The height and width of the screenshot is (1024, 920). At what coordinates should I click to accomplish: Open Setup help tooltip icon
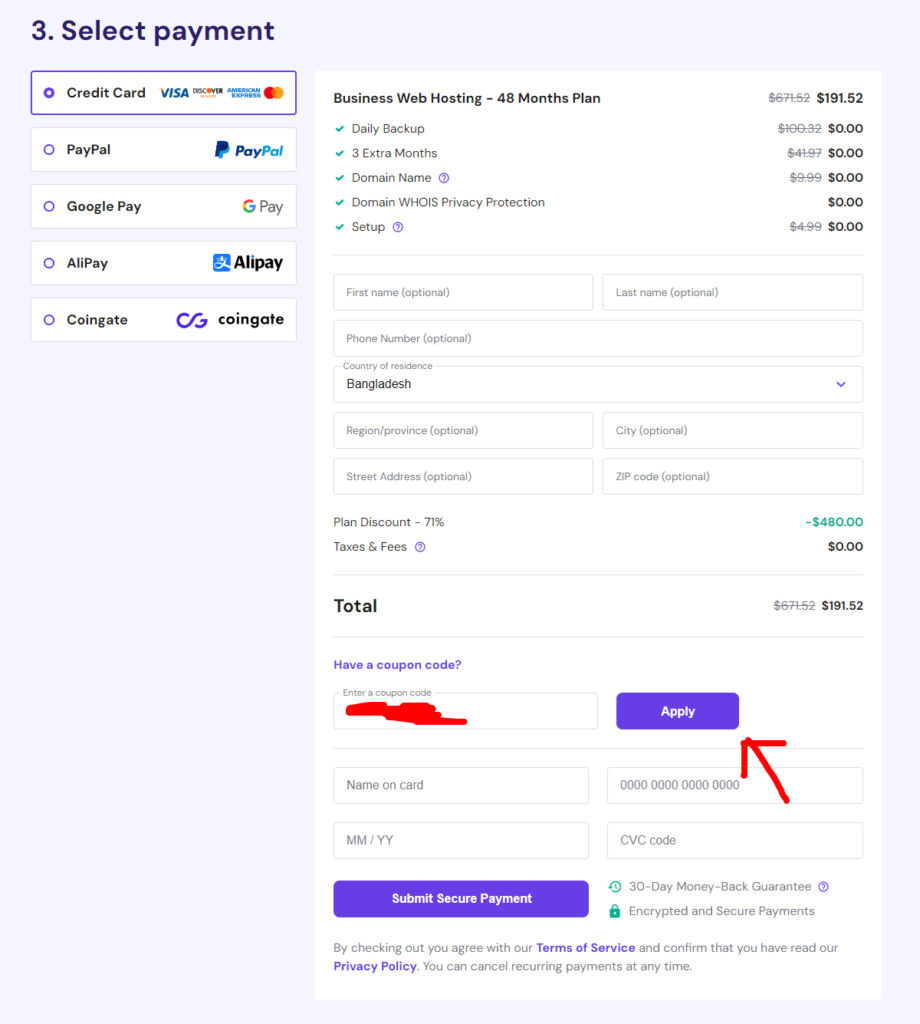coord(398,227)
